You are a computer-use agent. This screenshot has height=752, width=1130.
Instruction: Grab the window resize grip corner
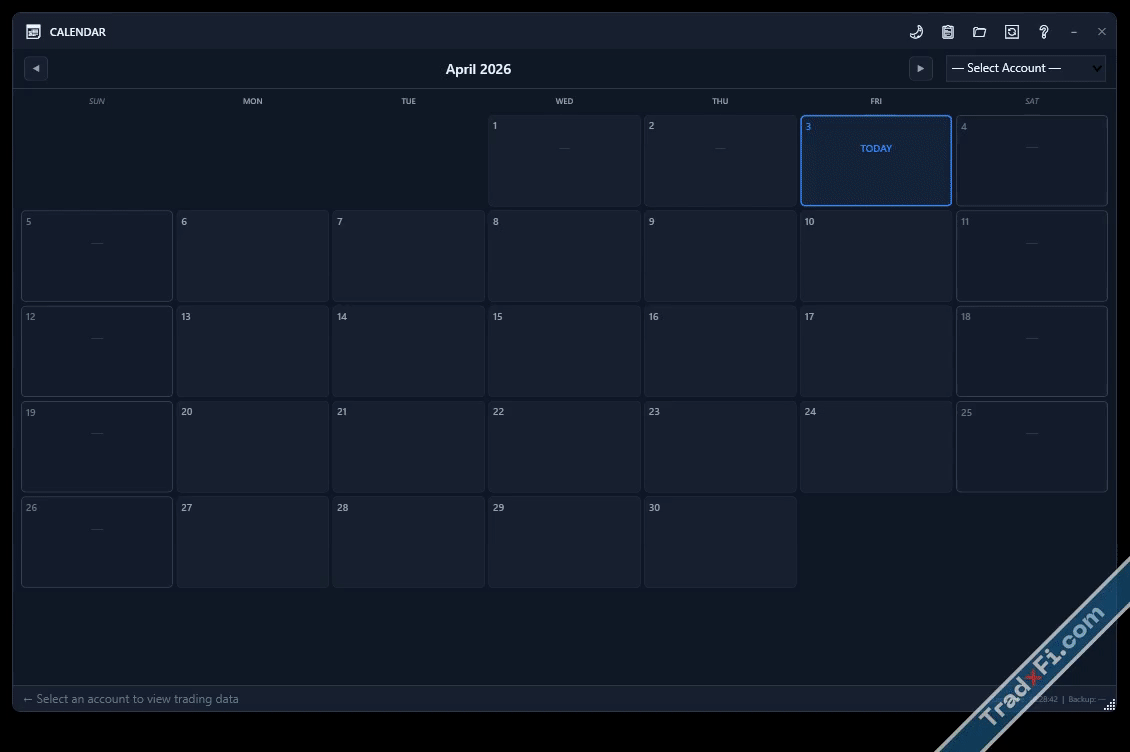pyautogui.click(x=1109, y=705)
